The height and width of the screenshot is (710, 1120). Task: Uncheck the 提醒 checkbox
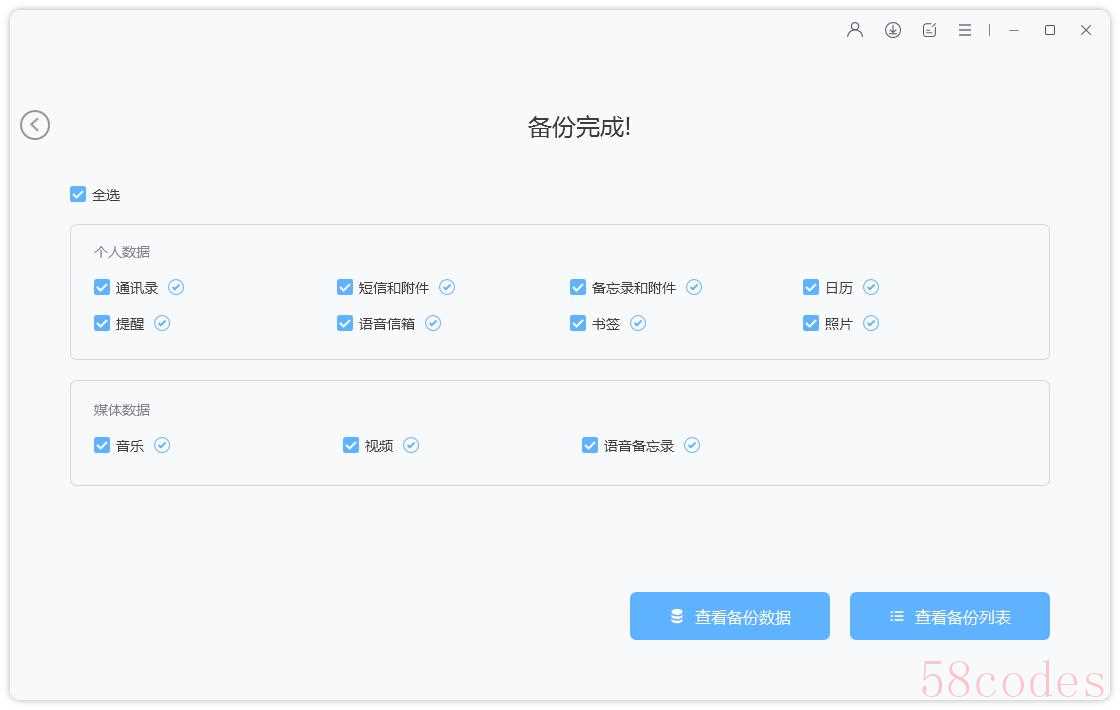(x=101, y=324)
